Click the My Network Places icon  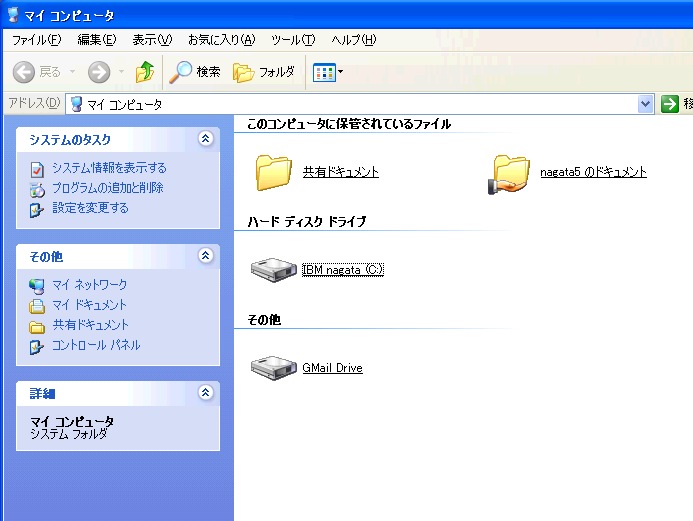[37, 286]
